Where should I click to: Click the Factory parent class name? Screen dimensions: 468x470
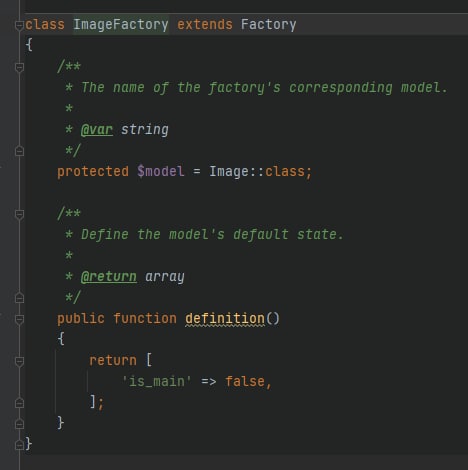click(x=268, y=25)
